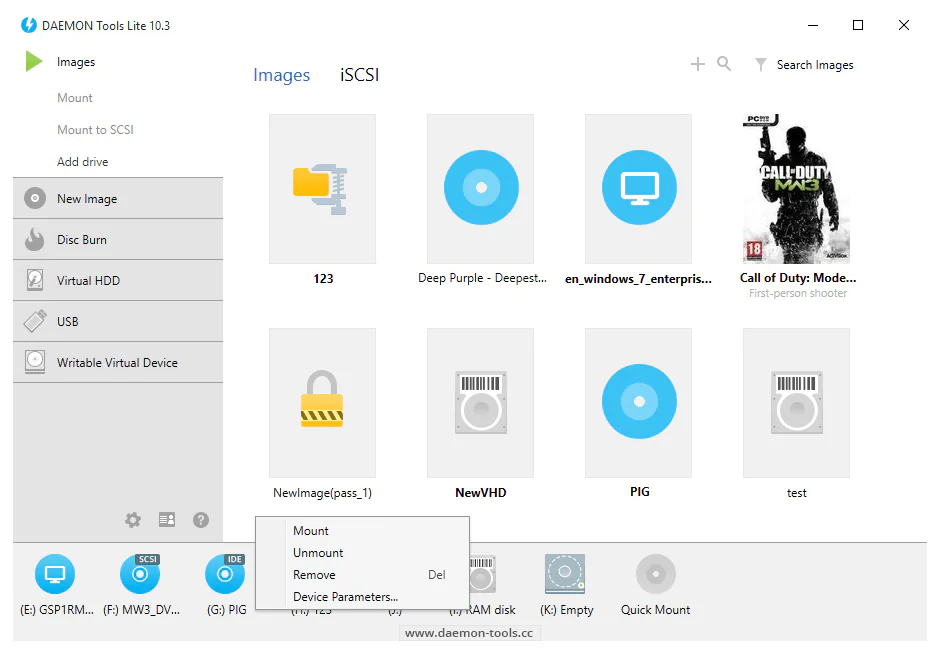Choose Mount from the context menu
This screenshot has width=942, height=649.
311,531
